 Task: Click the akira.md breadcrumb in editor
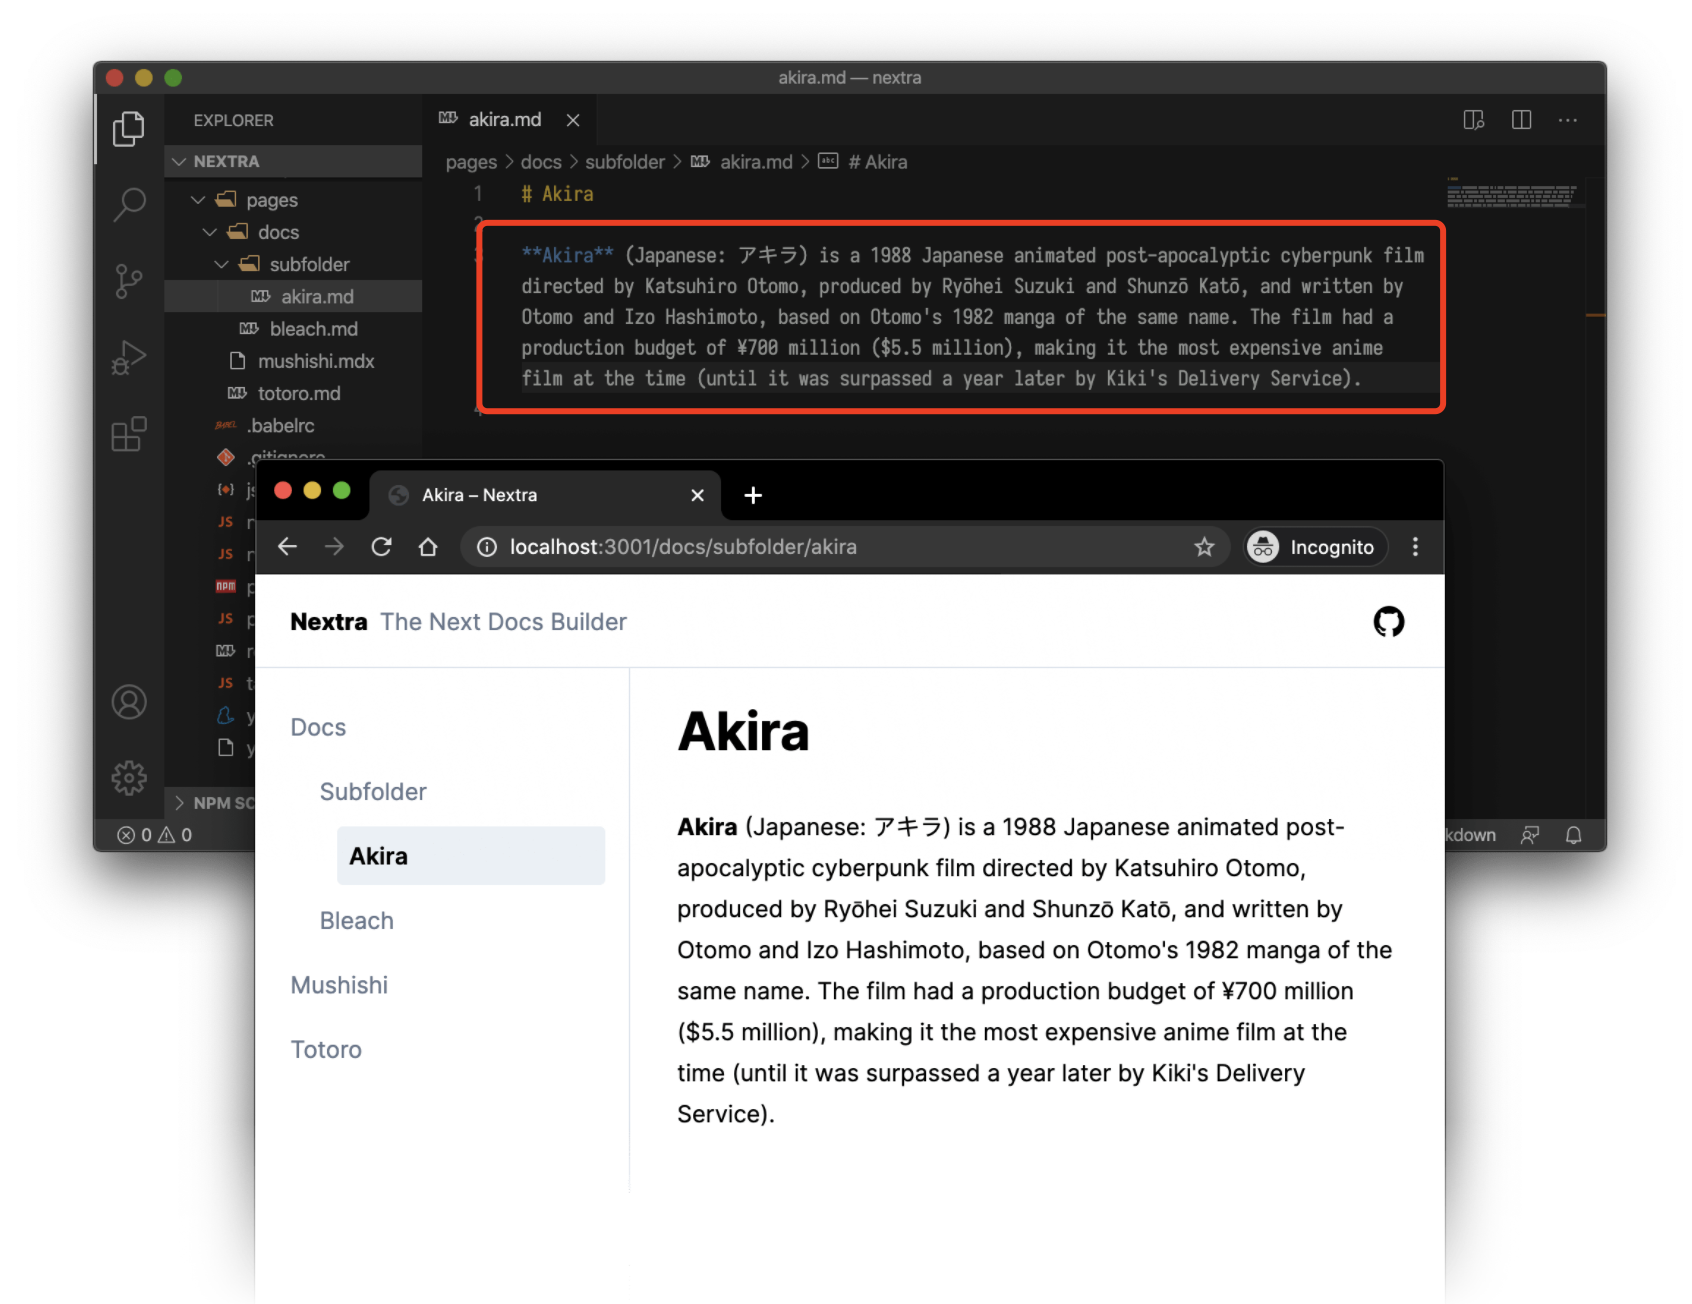click(742, 162)
